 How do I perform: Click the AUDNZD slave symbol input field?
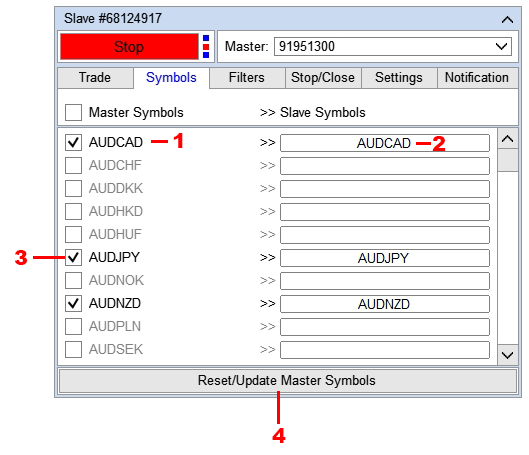pyautogui.click(x=385, y=304)
